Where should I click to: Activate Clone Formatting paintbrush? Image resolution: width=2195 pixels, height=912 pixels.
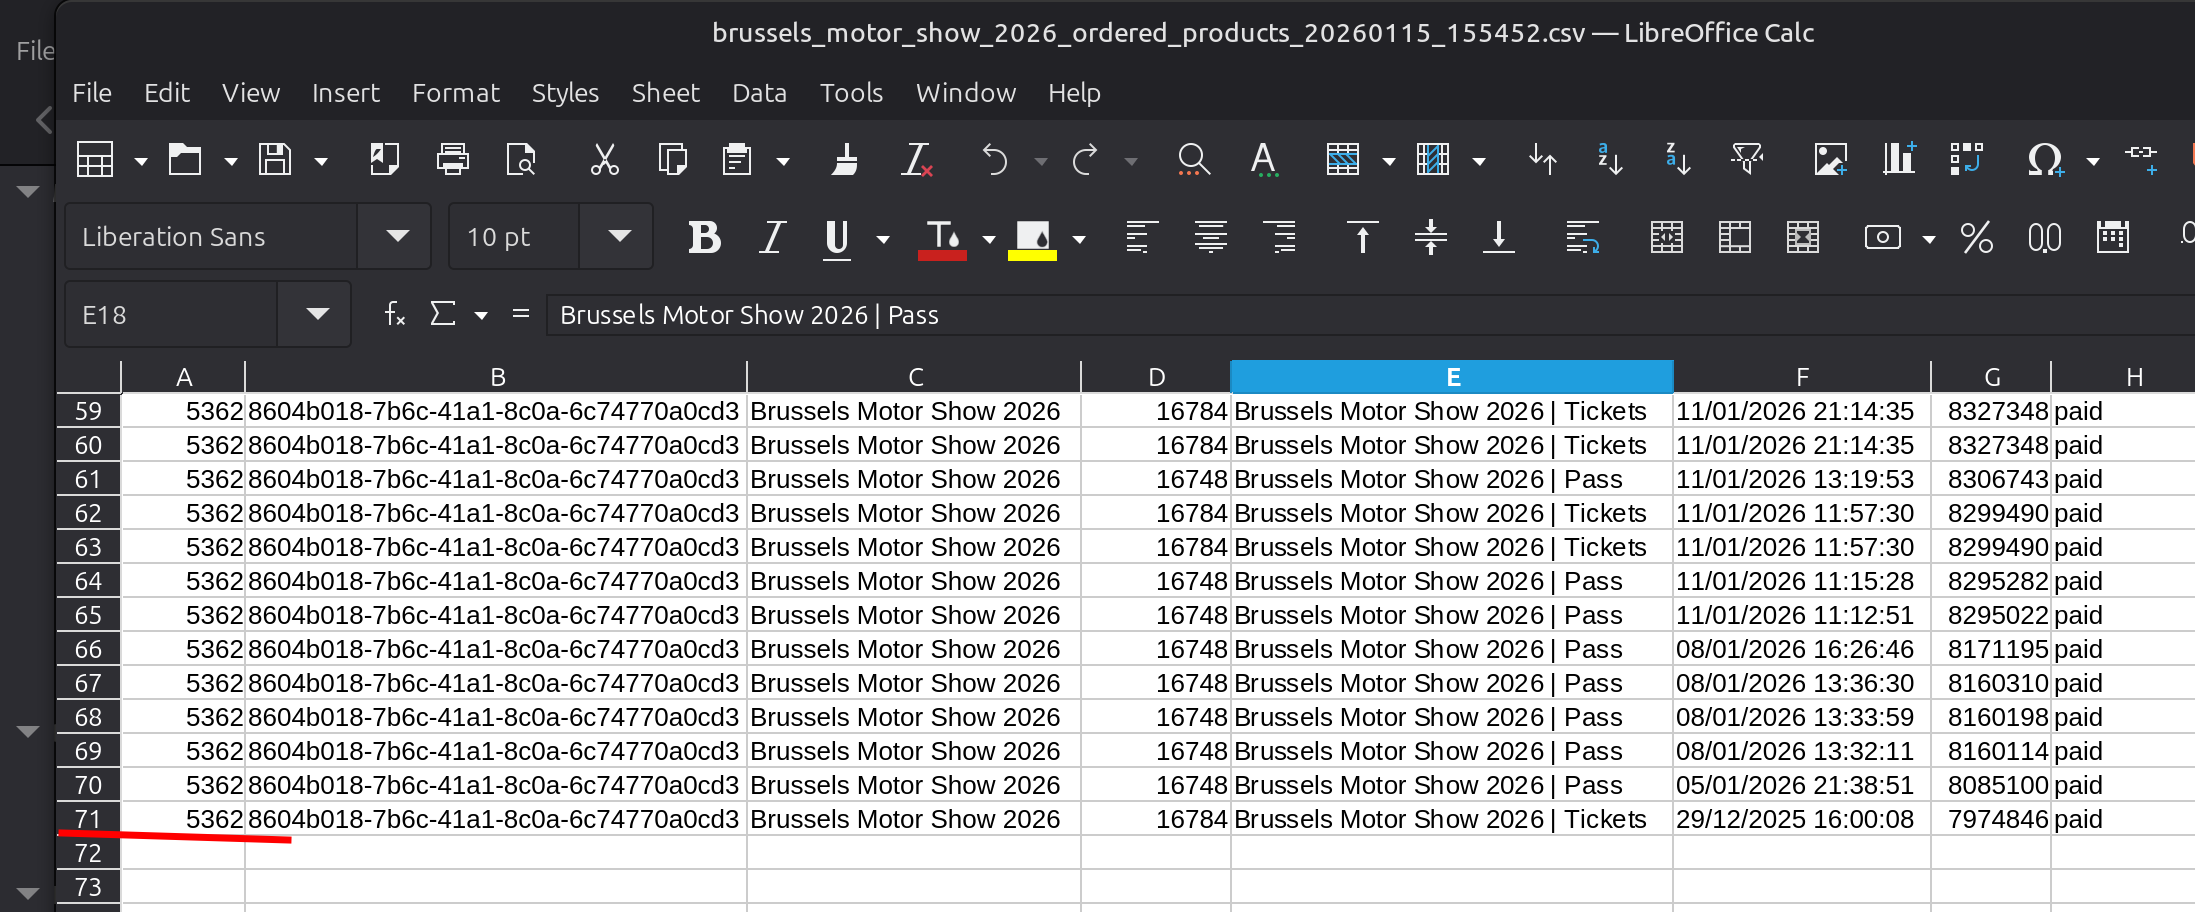pos(846,160)
